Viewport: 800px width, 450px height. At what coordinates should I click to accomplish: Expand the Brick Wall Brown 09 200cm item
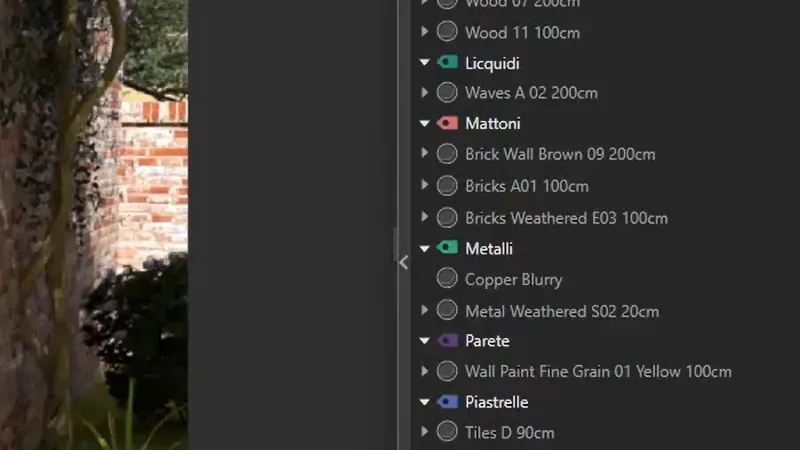click(x=424, y=153)
